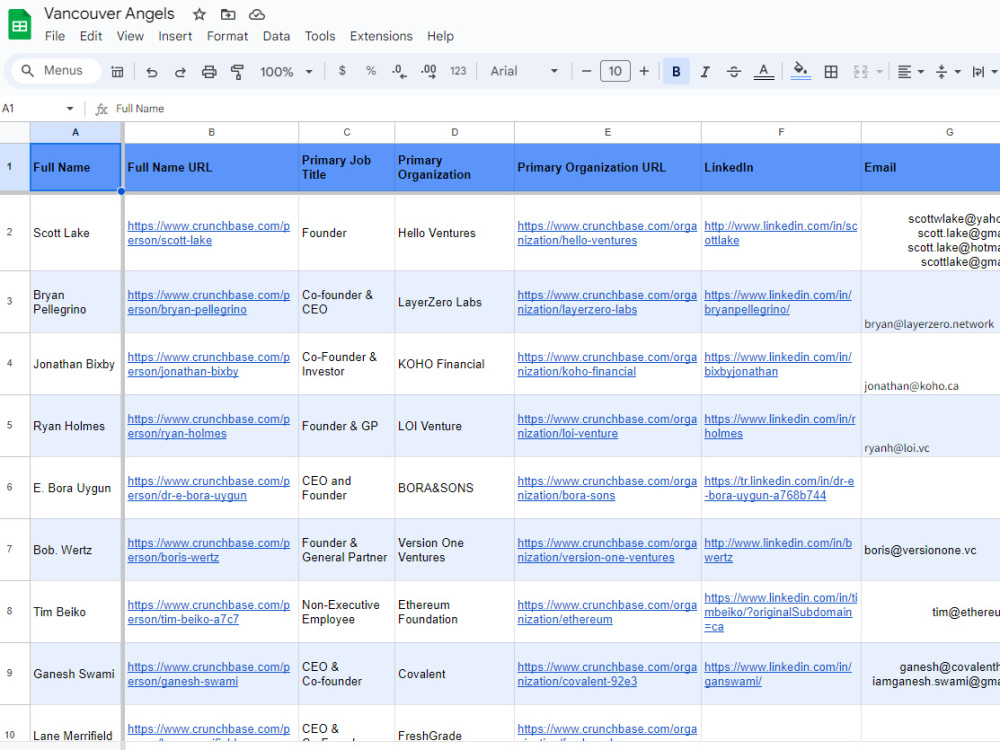Open the text color picker
This screenshot has width=1000, height=750.
763,71
